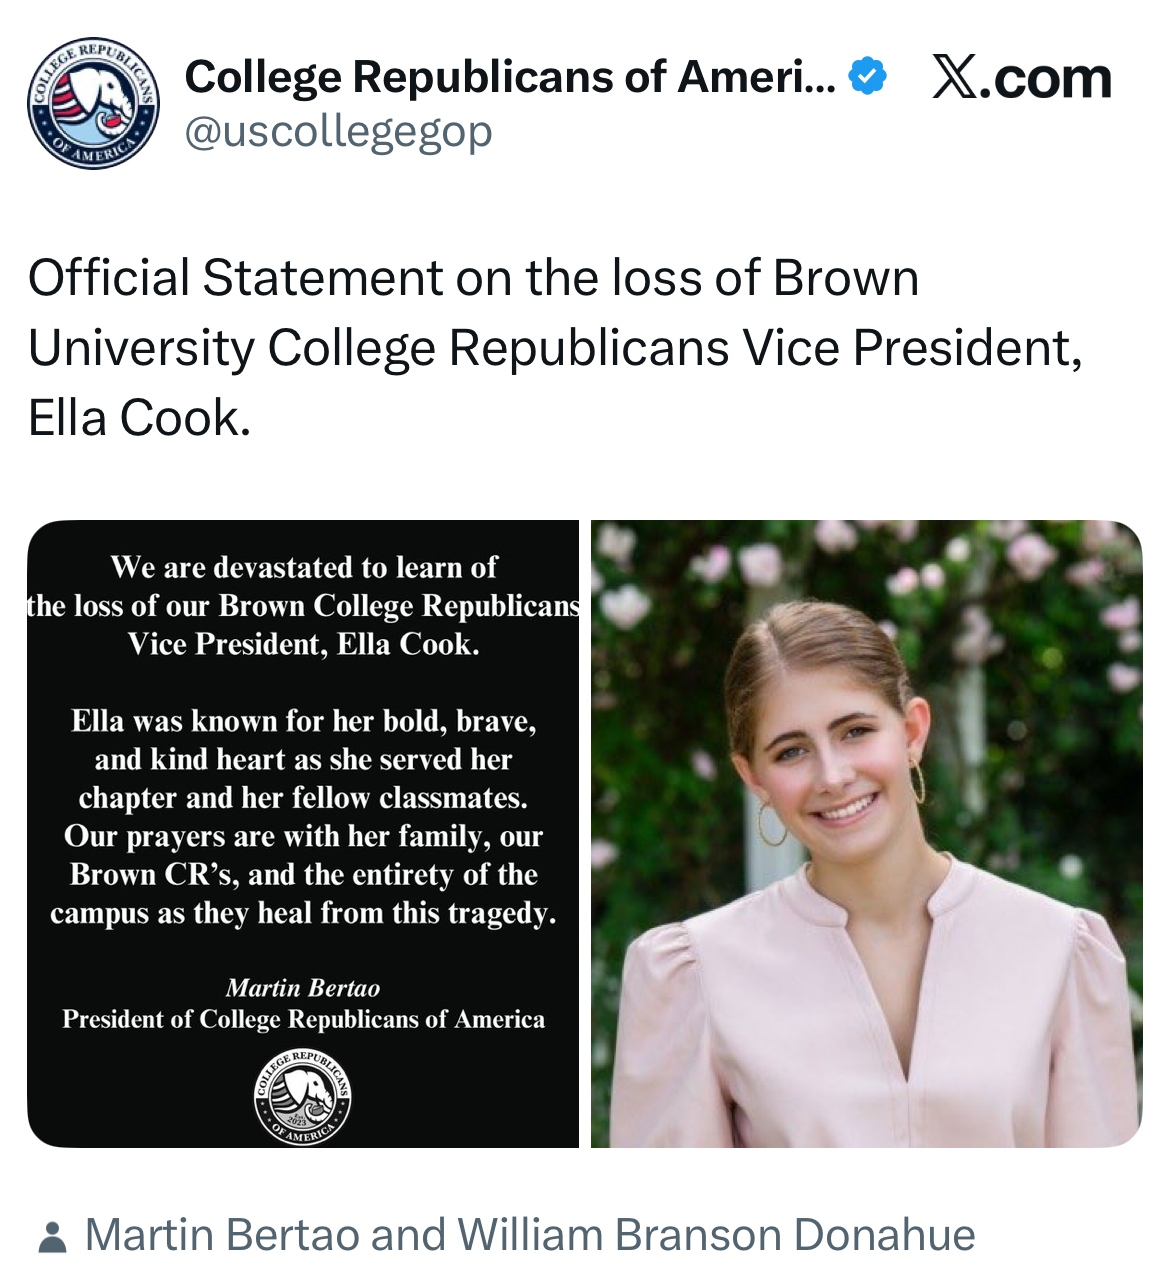Click the tweet text starting 'Official Statement'

point(473,278)
